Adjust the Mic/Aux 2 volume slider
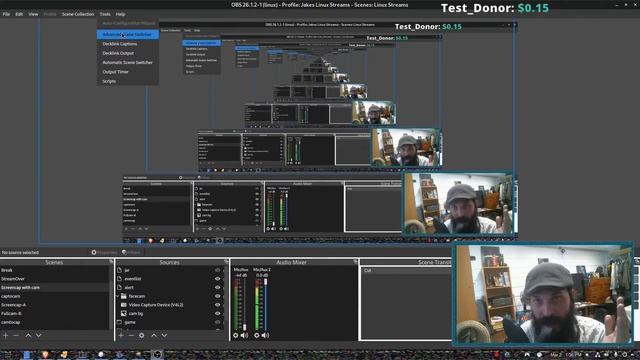Screen dimensions: 640x360 [x=266, y=304]
